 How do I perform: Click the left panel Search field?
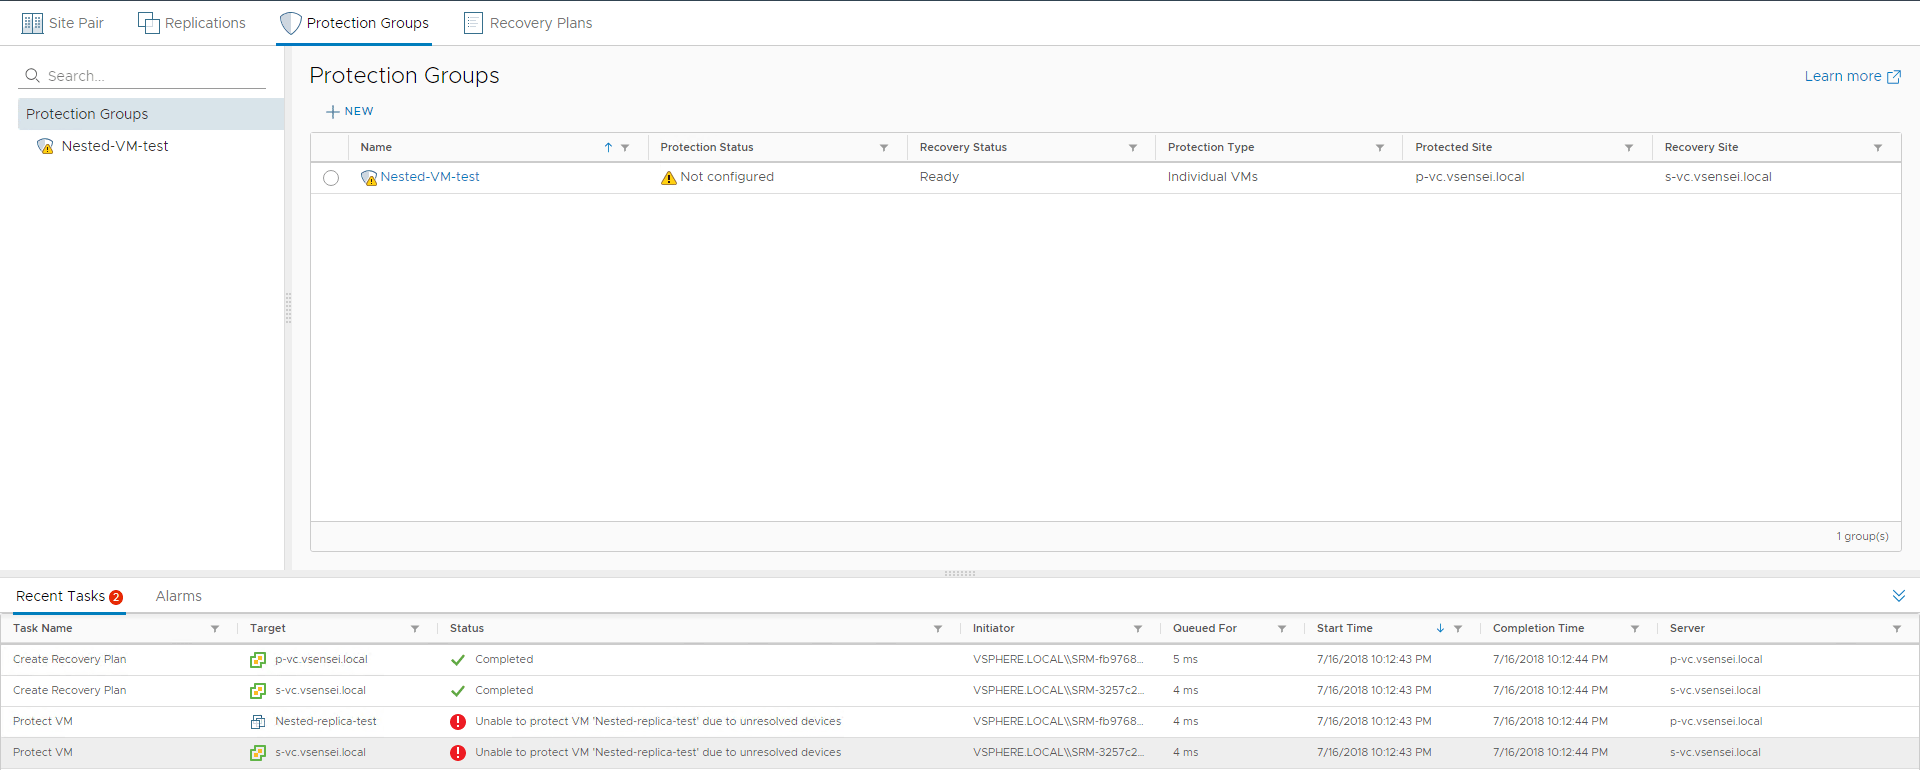(x=150, y=76)
